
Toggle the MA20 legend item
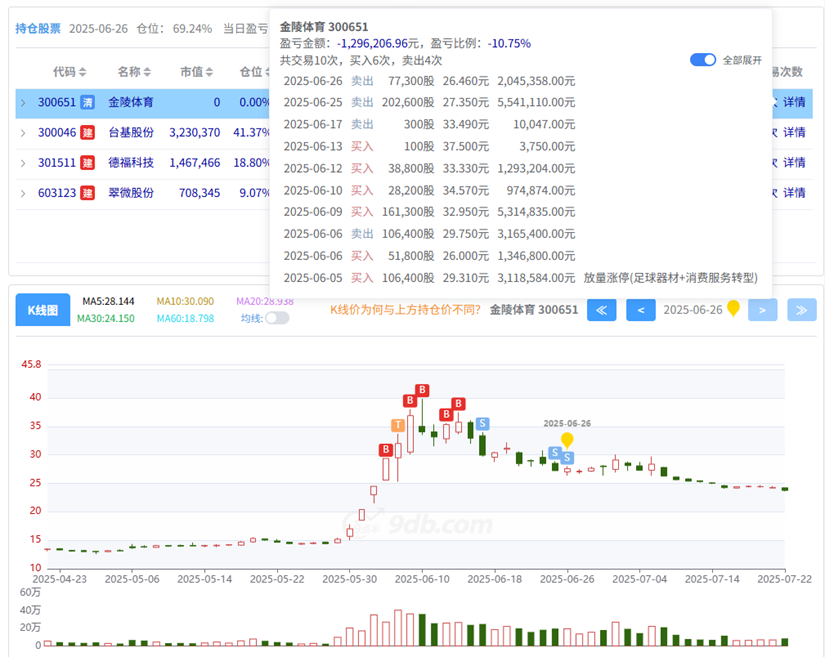tap(265, 301)
